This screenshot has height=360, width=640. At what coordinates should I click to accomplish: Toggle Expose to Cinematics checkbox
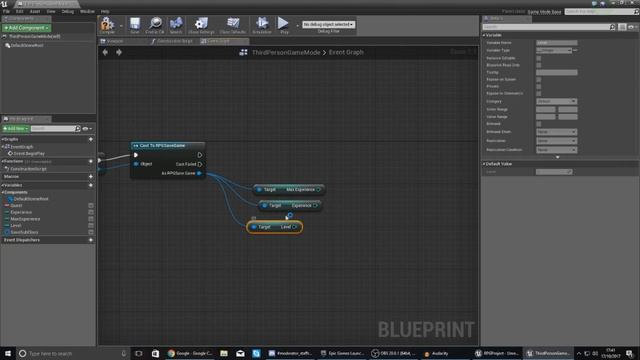[x=539, y=93]
